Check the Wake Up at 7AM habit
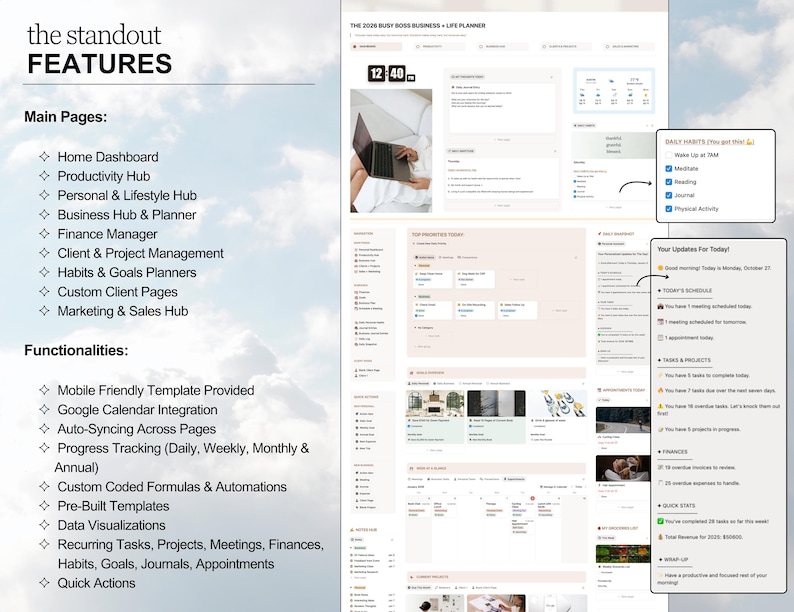This screenshot has height=612, width=794. (668, 155)
